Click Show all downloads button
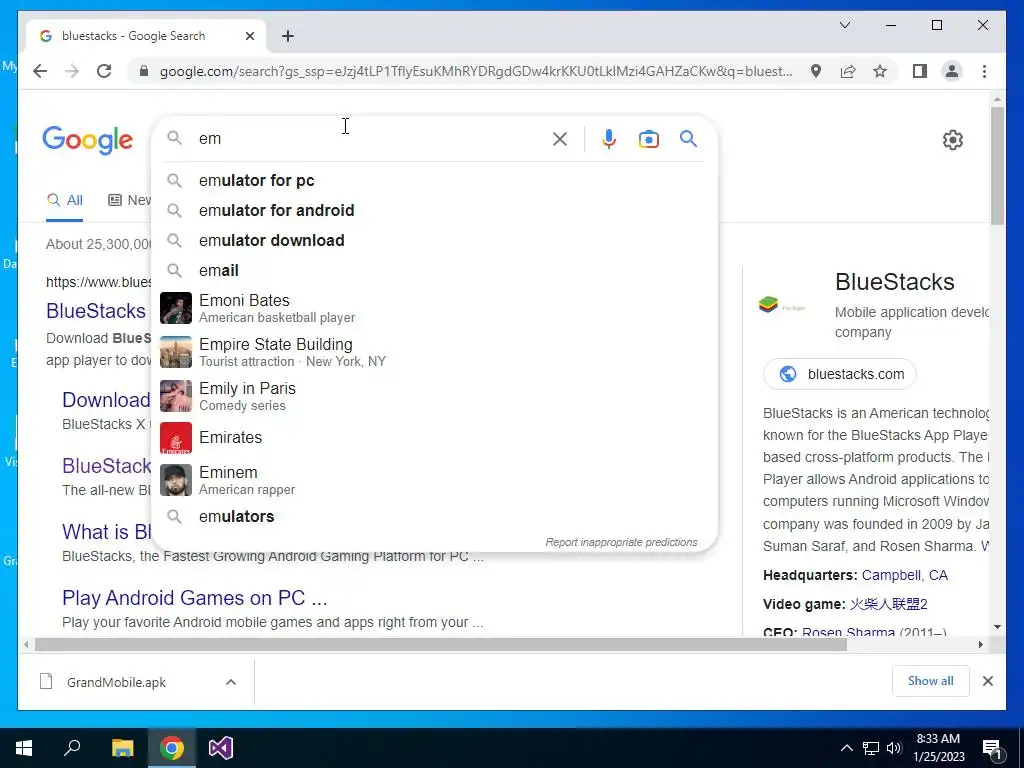The height and width of the screenshot is (768, 1024). [930, 680]
